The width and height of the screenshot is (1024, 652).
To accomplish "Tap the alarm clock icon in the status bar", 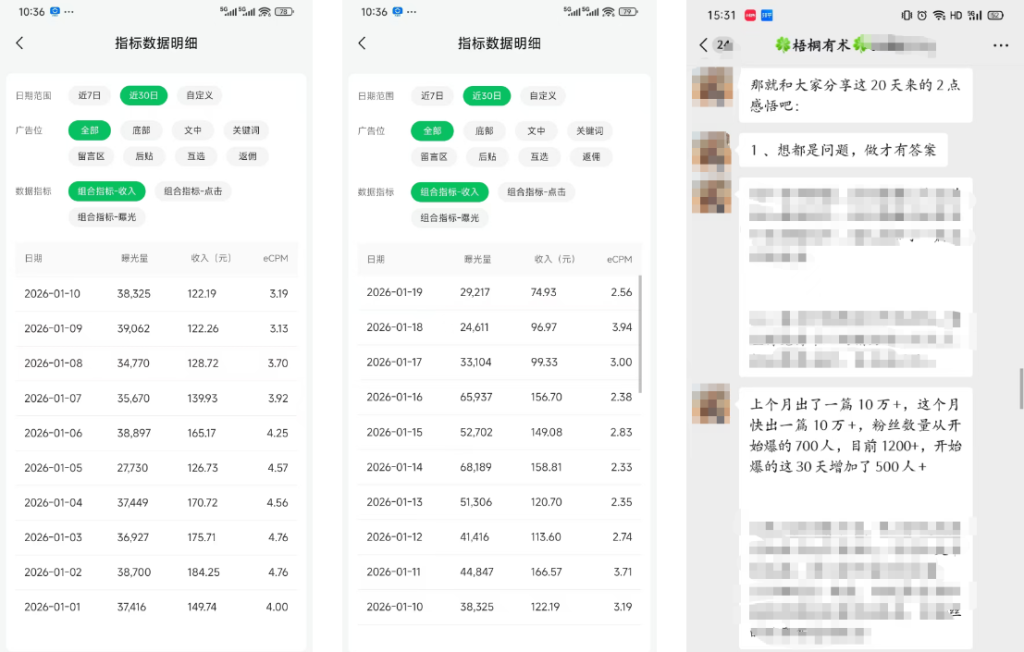I will [922, 15].
